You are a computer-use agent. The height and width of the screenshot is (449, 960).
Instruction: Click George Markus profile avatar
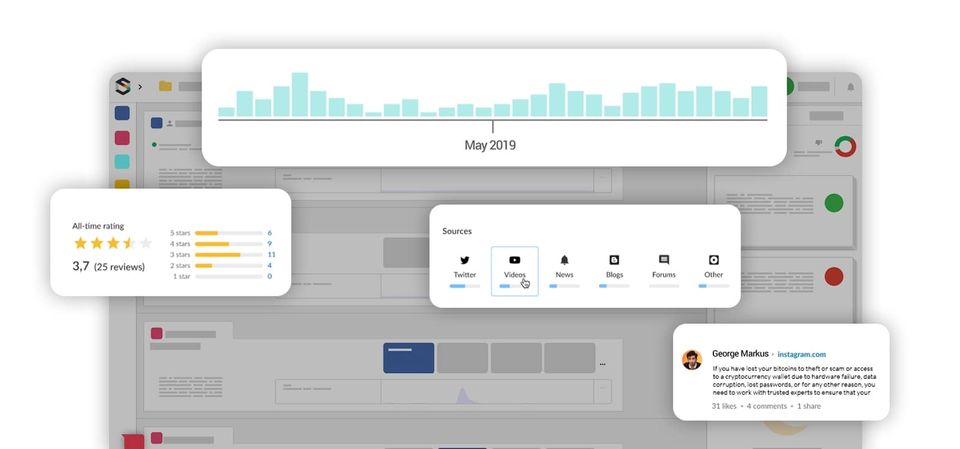(692, 360)
